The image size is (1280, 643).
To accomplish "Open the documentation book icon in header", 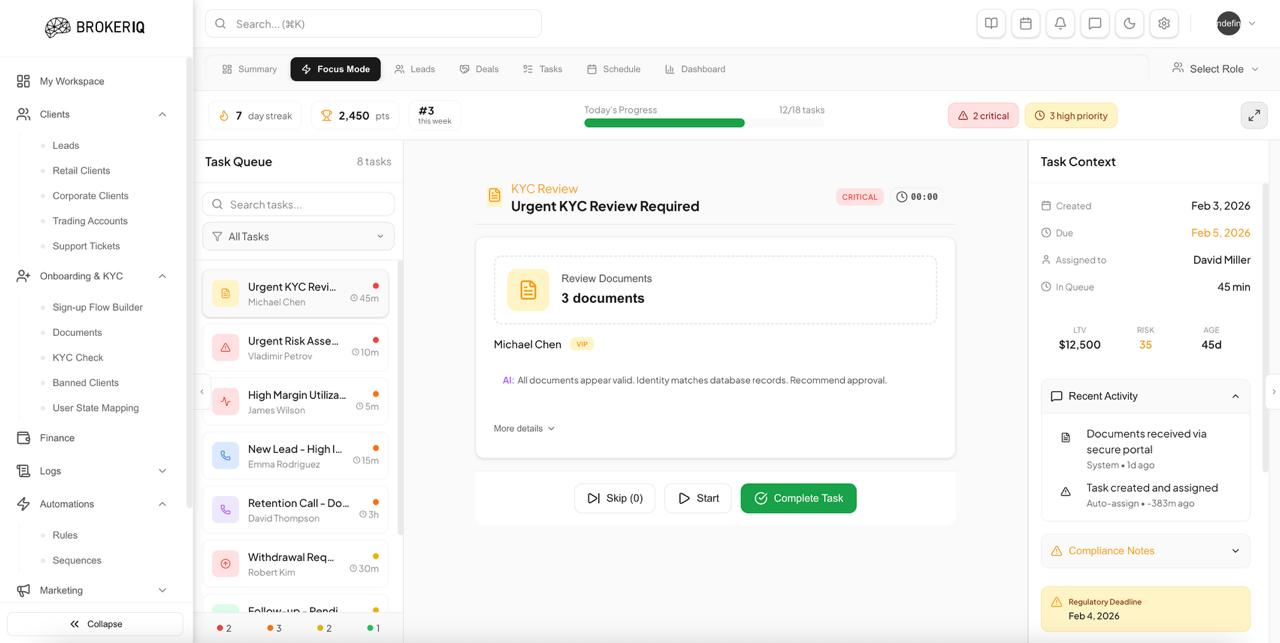I will 991,24.
